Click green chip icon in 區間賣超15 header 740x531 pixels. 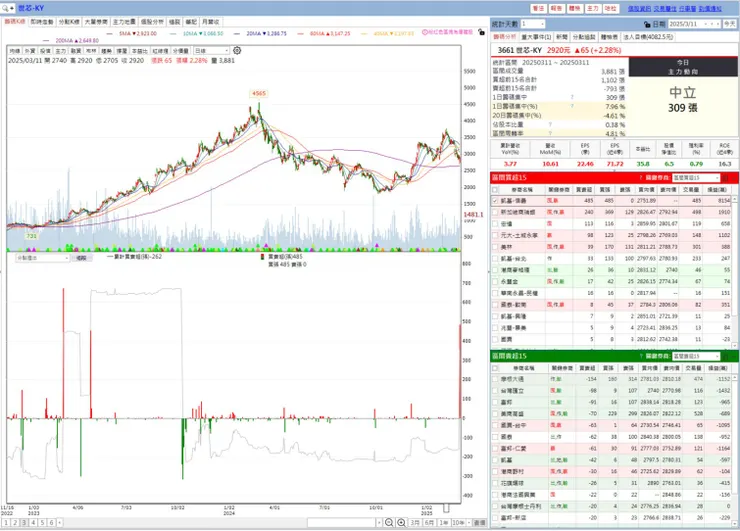point(725,356)
